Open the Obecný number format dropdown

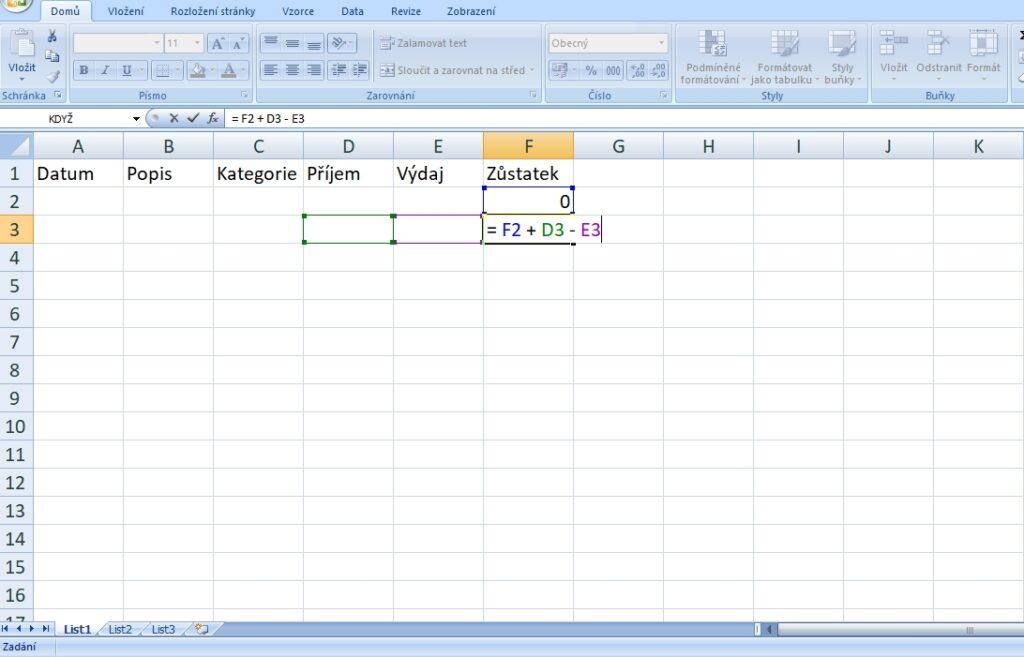coord(661,43)
